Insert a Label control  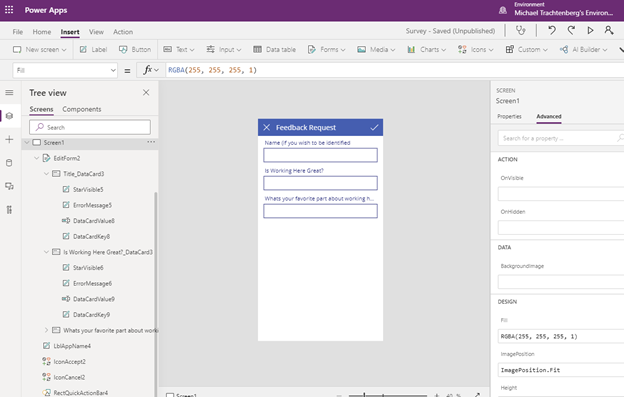[94, 49]
